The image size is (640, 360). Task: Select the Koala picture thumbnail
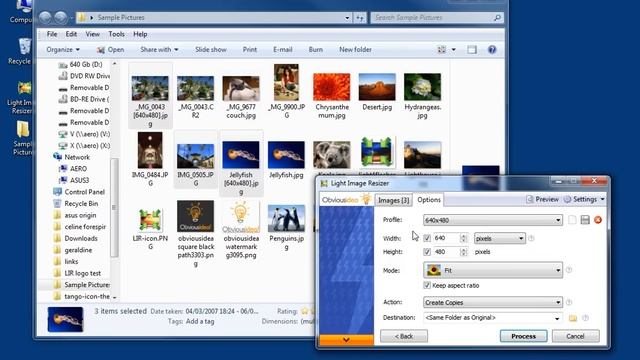(331, 156)
